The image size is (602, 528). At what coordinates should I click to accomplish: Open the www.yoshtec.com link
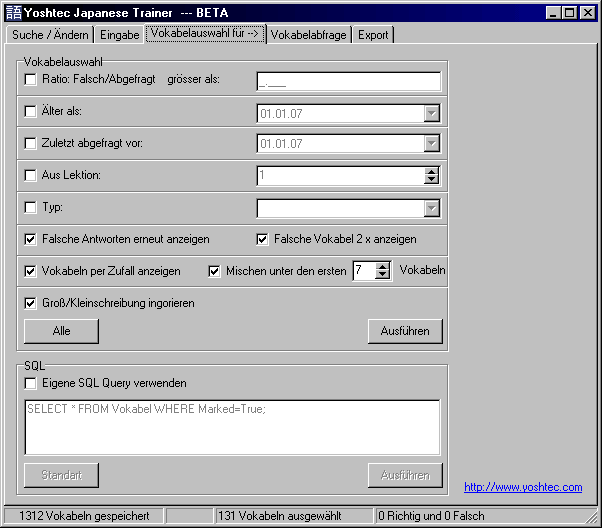click(x=523, y=487)
